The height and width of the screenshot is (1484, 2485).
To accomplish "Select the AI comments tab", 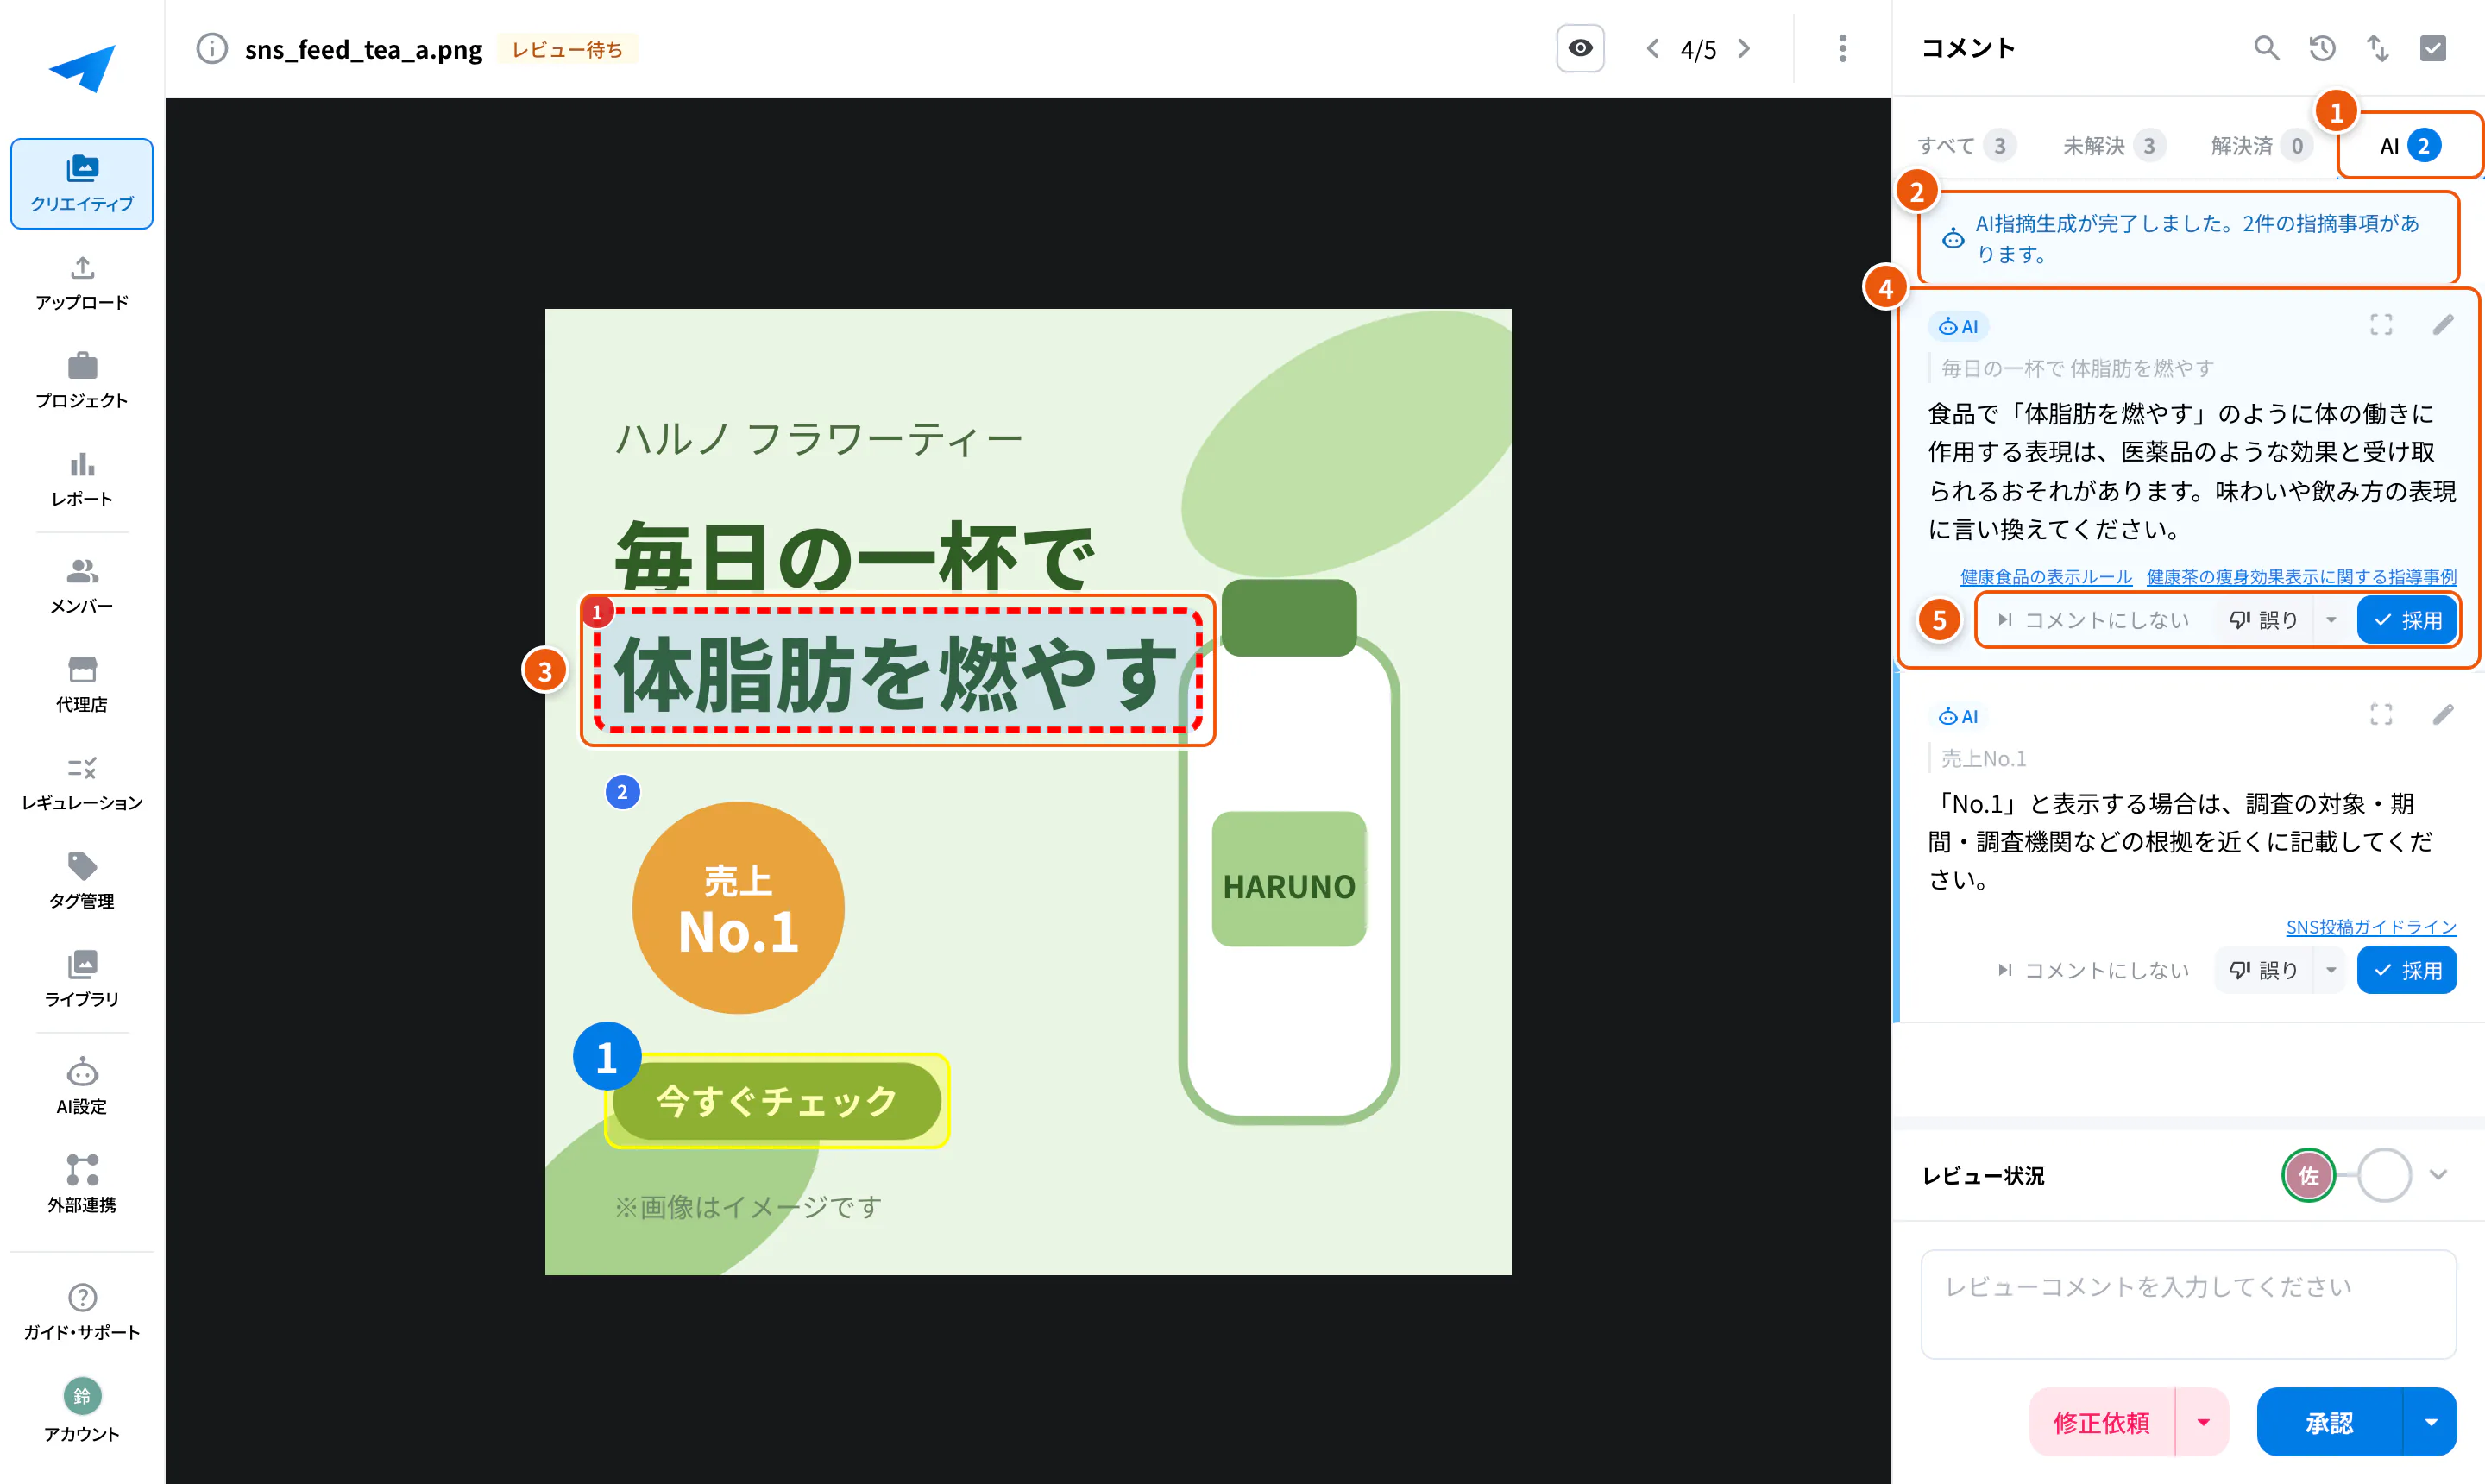I will coord(2410,146).
